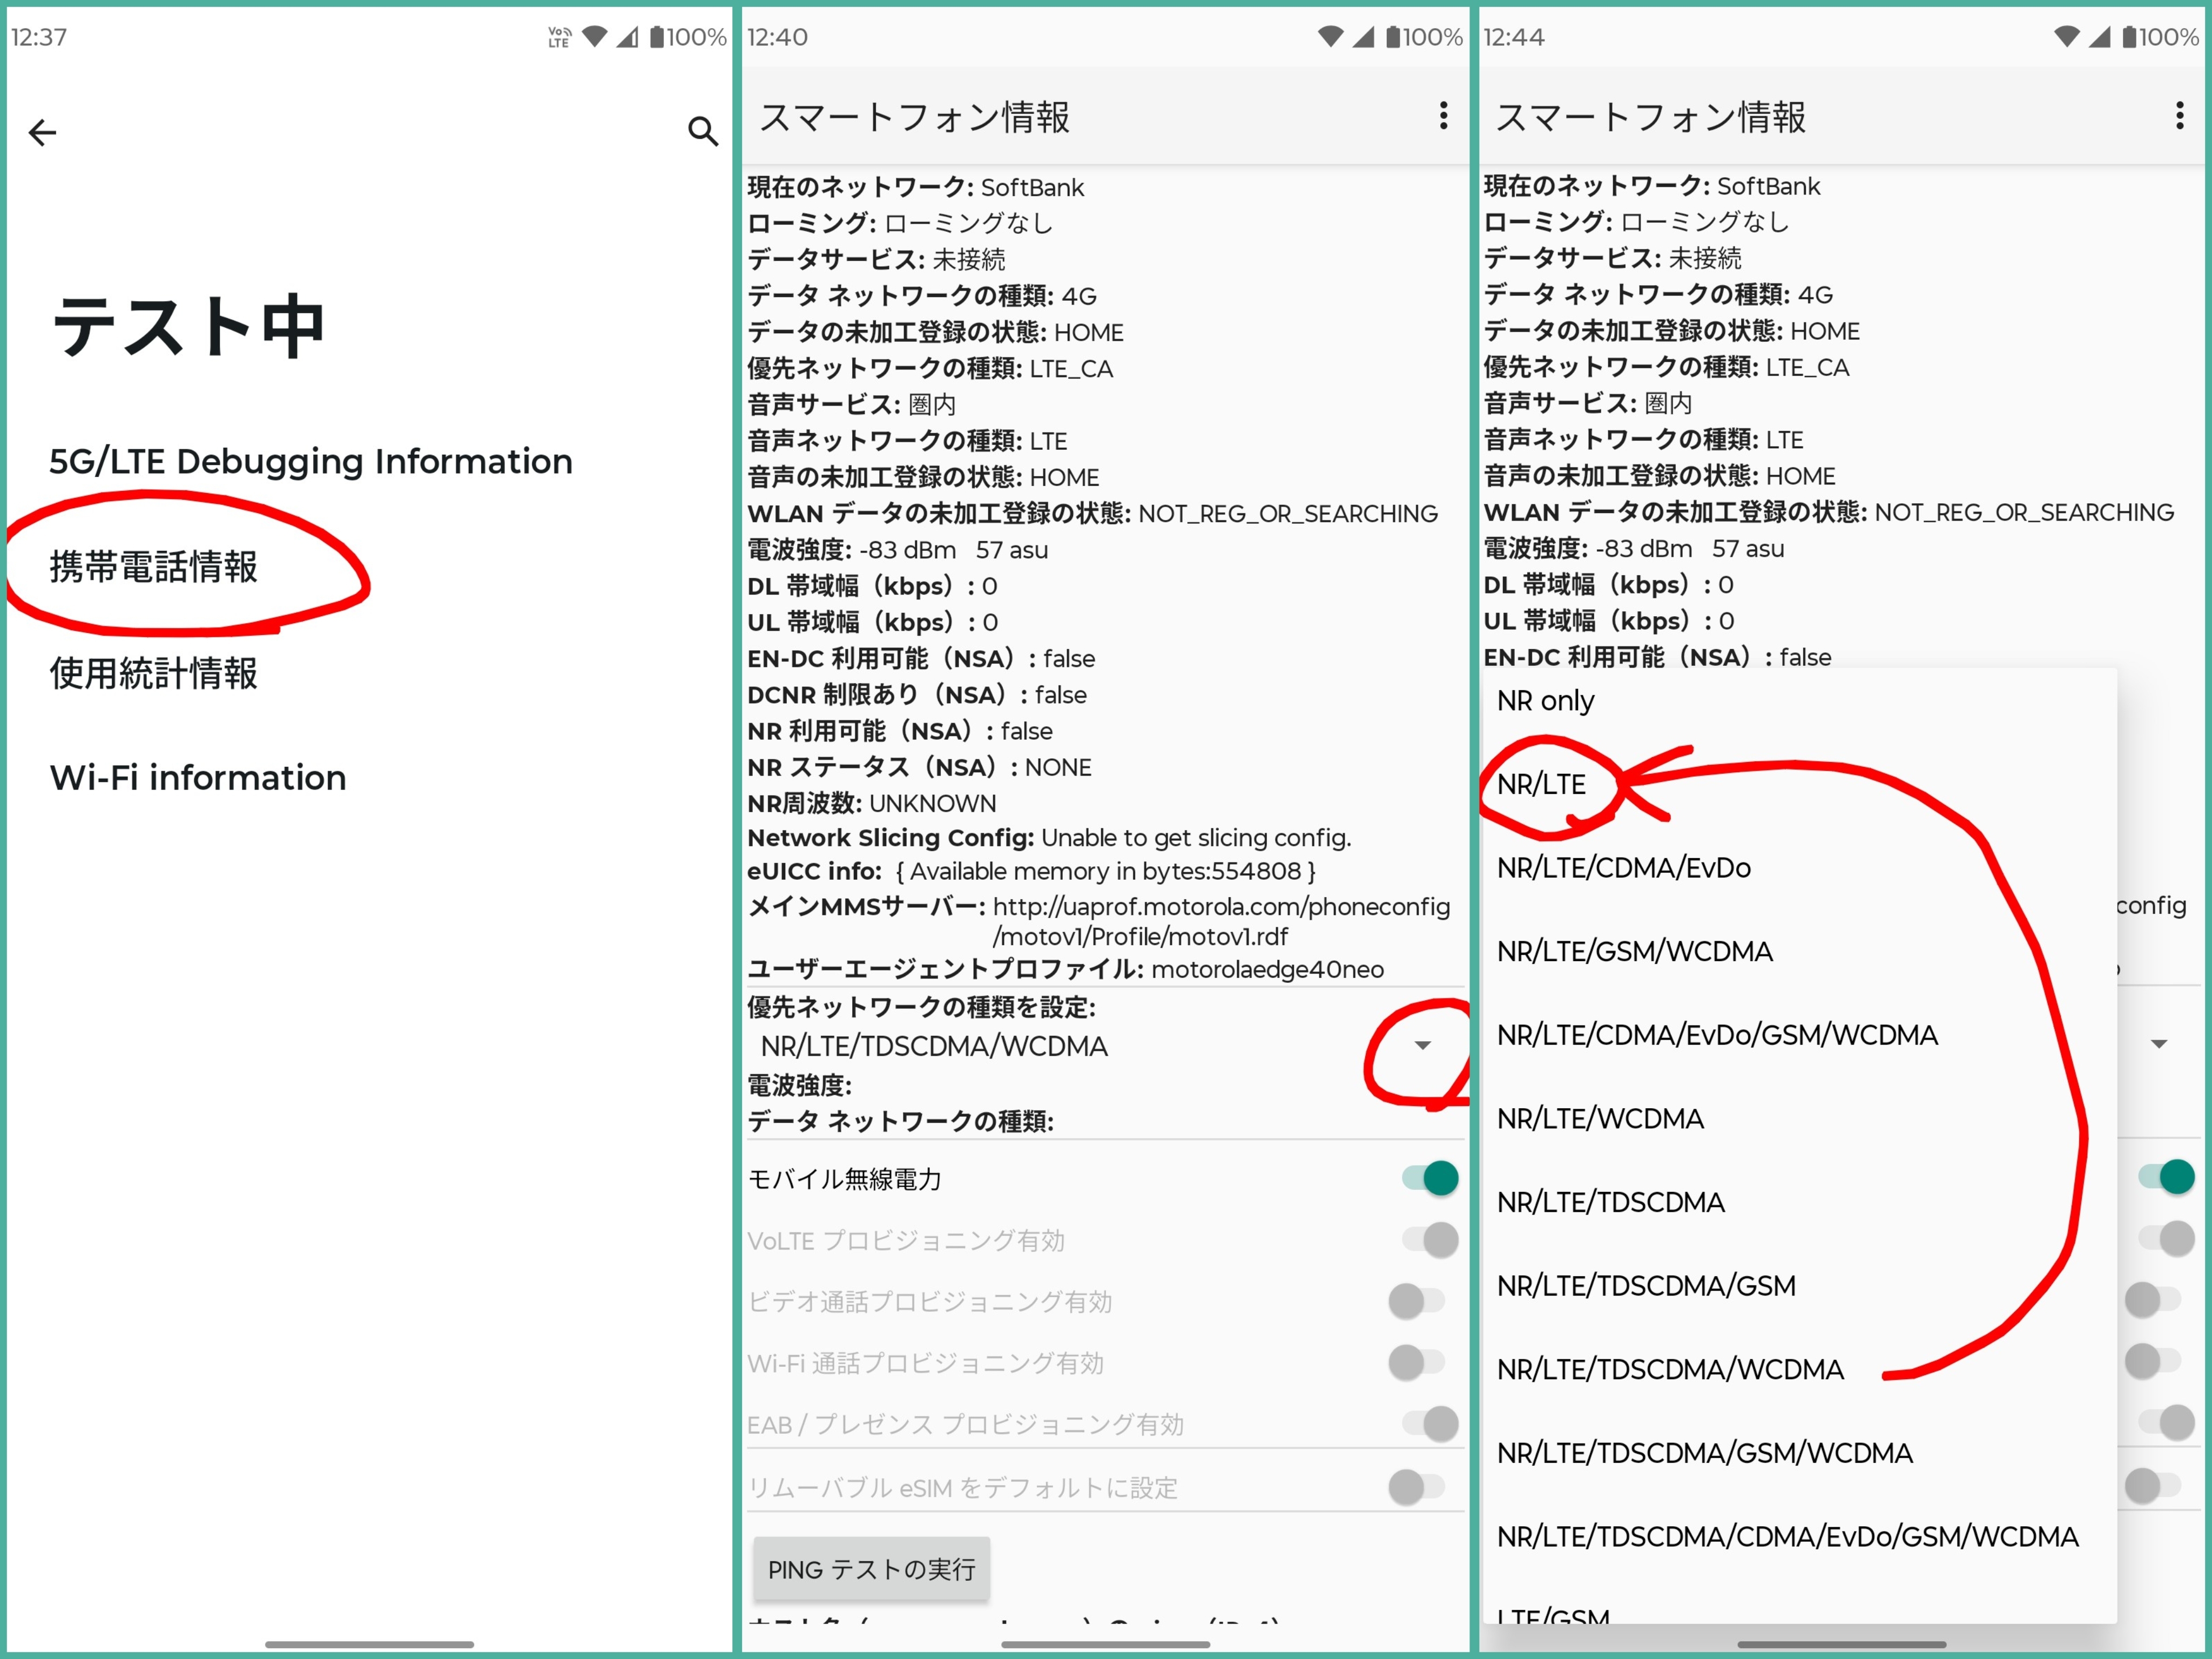Tap the dropdown arrow behind the popup list
The height and width of the screenshot is (1659, 2212).
click(x=2159, y=1044)
